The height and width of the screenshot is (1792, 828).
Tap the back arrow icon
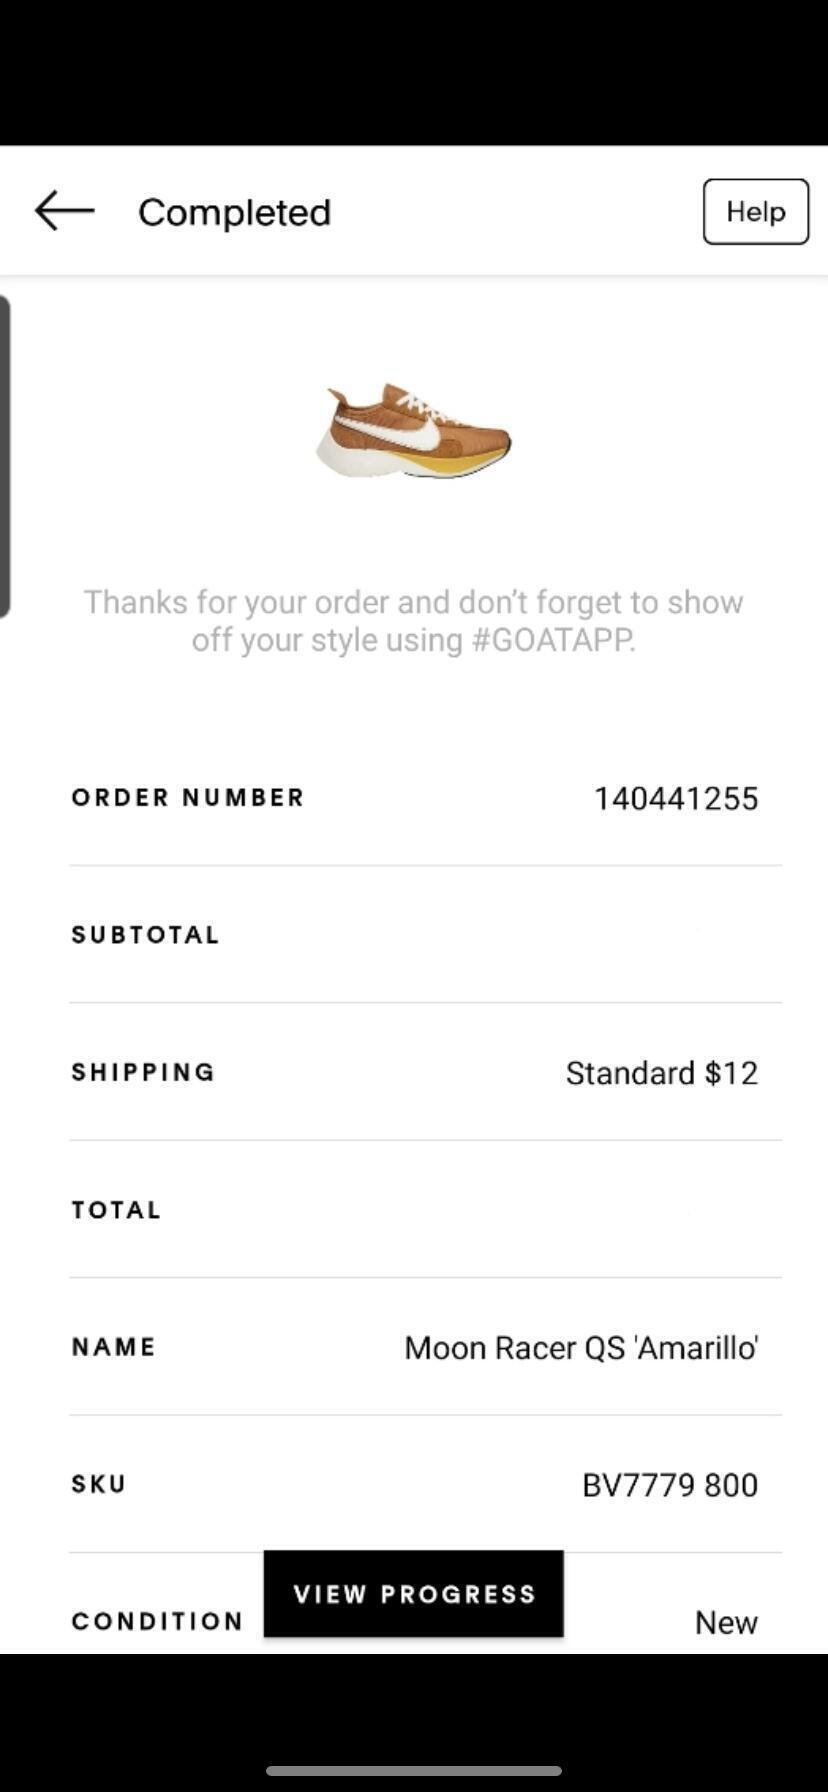point(64,212)
